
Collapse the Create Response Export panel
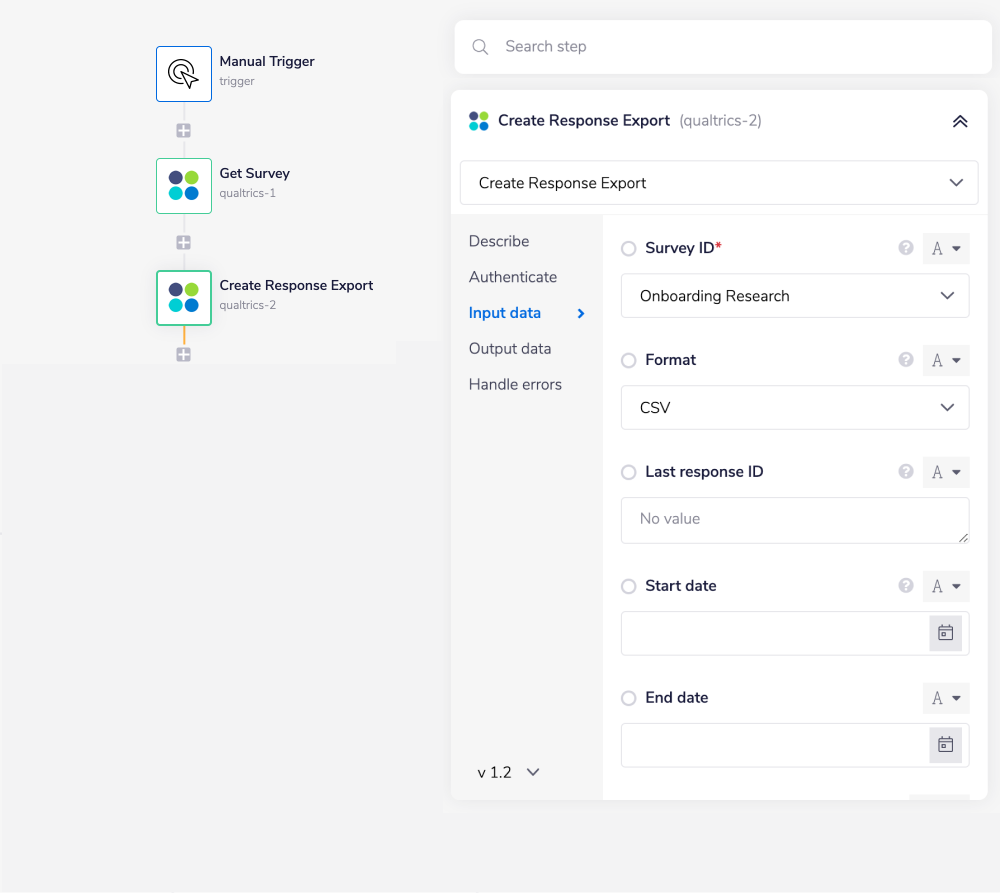coord(960,120)
